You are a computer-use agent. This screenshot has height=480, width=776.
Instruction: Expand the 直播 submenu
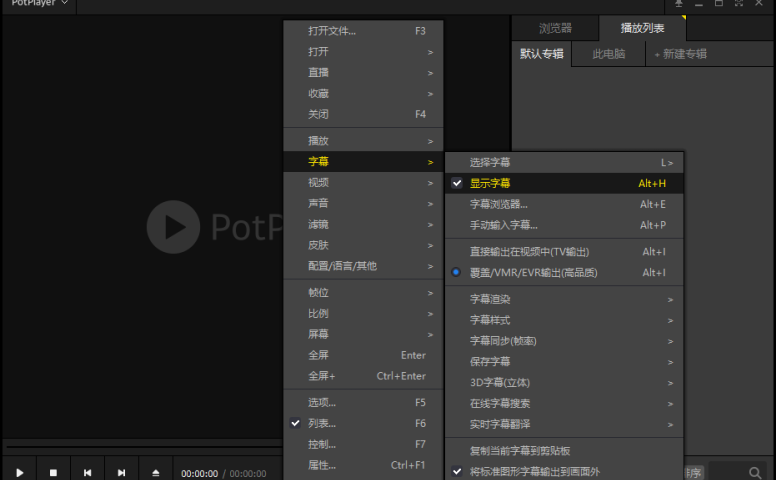coord(363,73)
